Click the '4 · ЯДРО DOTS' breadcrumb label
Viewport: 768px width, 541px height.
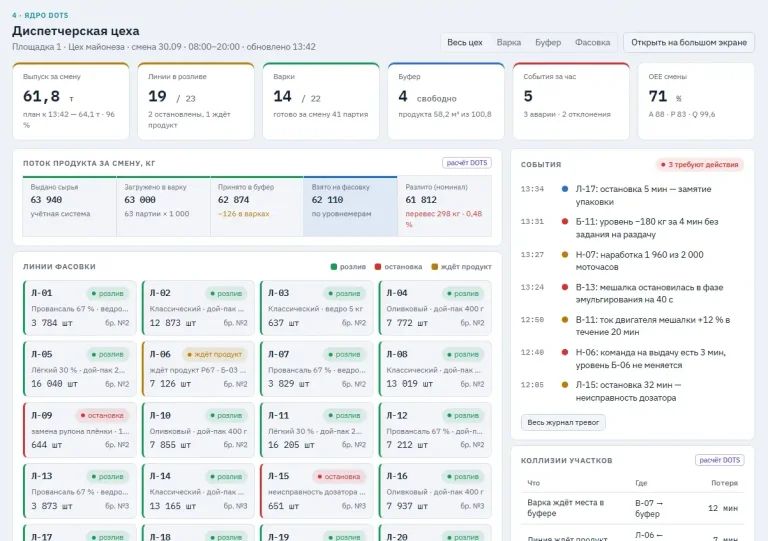[40, 15]
